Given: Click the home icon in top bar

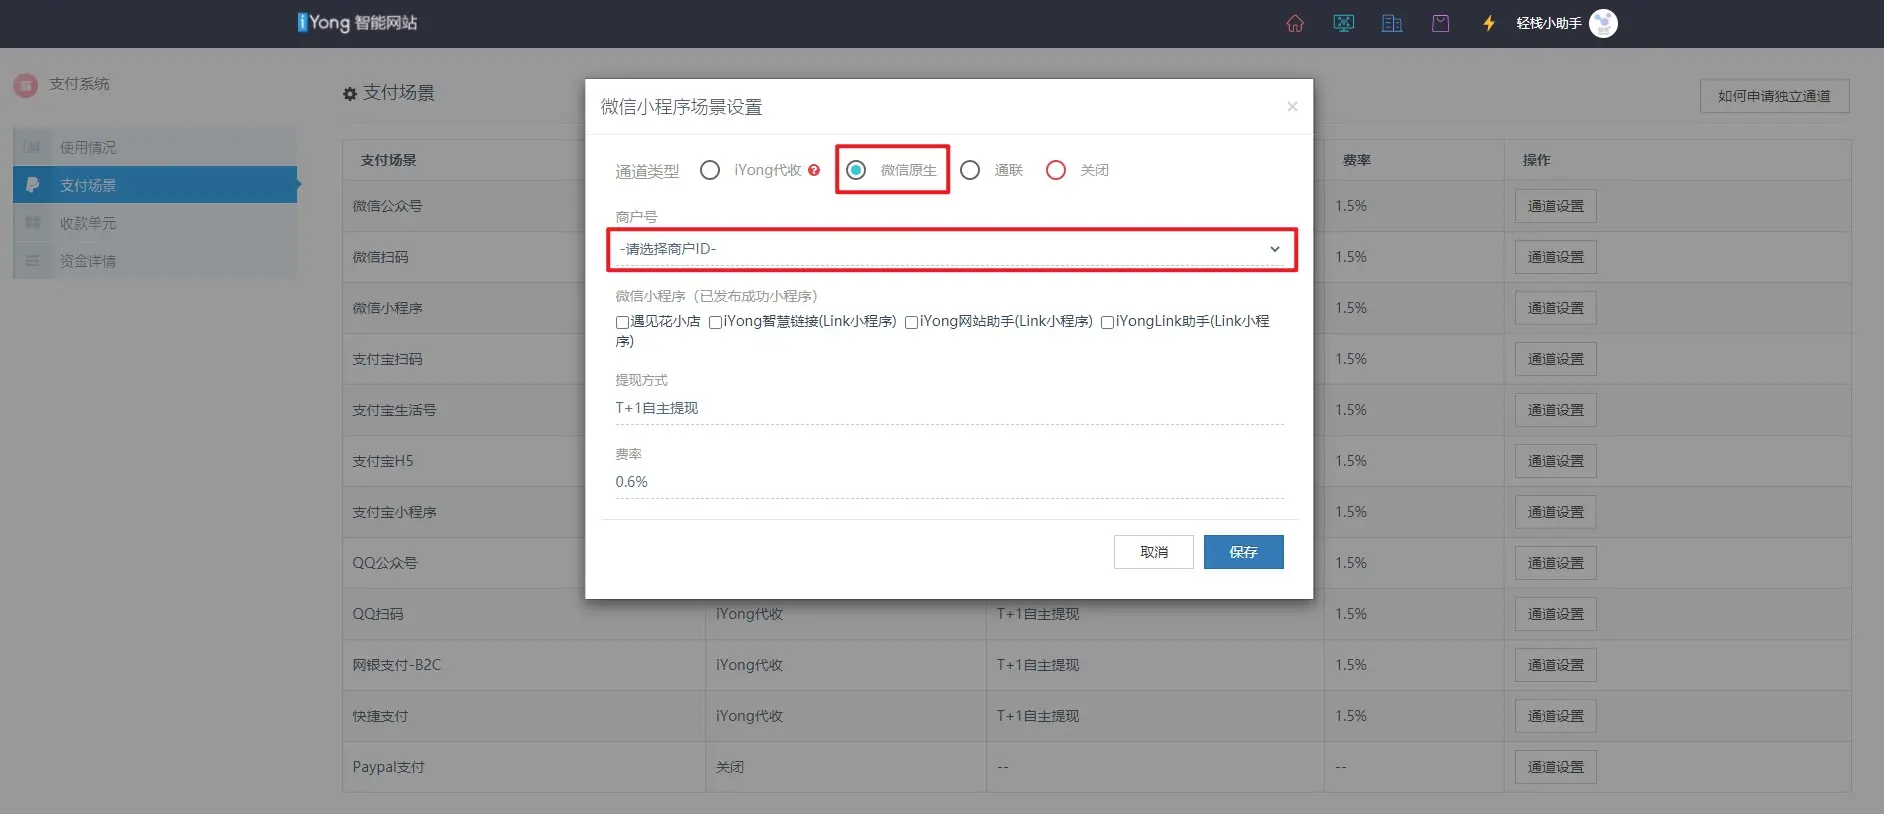Looking at the screenshot, I should (1295, 23).
